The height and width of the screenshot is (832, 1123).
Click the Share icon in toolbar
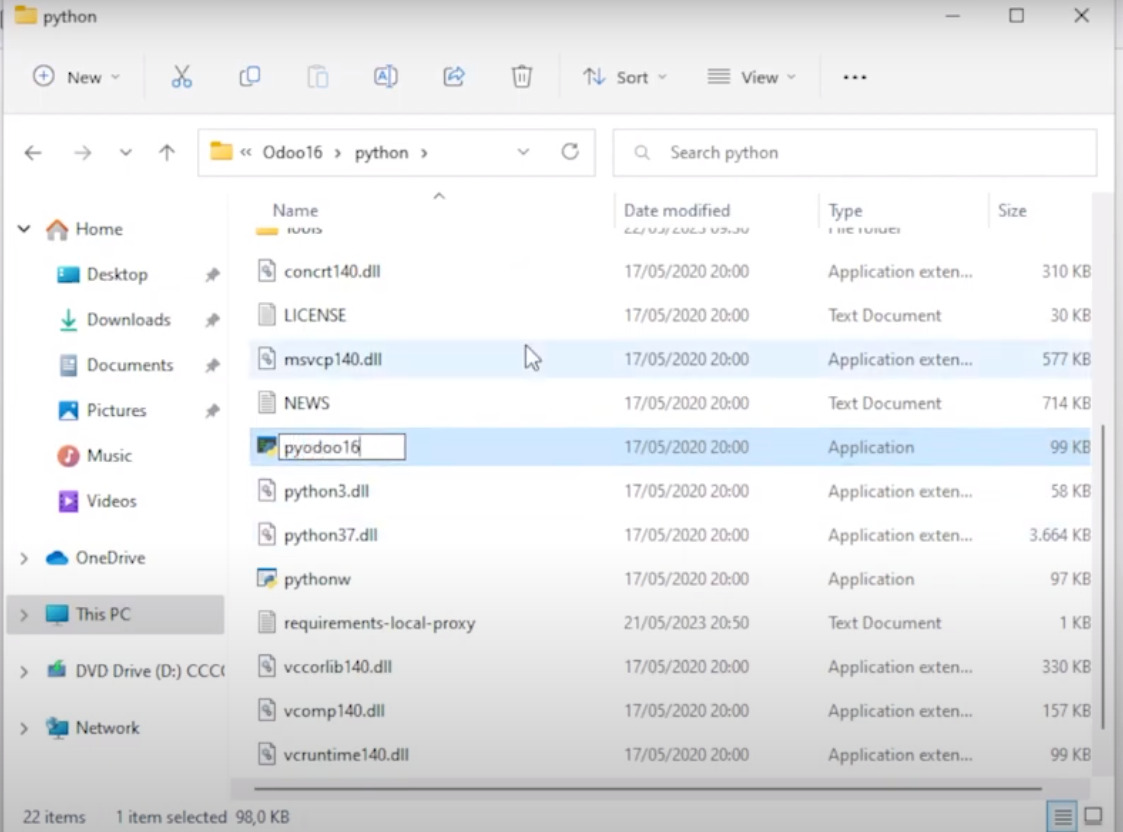(454, 77)
